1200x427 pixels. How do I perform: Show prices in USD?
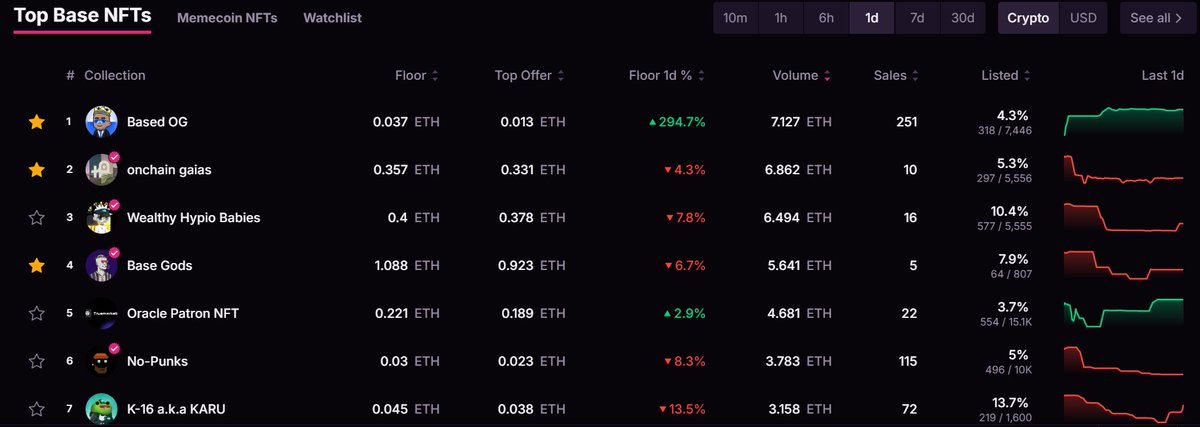click(1083, 18)
